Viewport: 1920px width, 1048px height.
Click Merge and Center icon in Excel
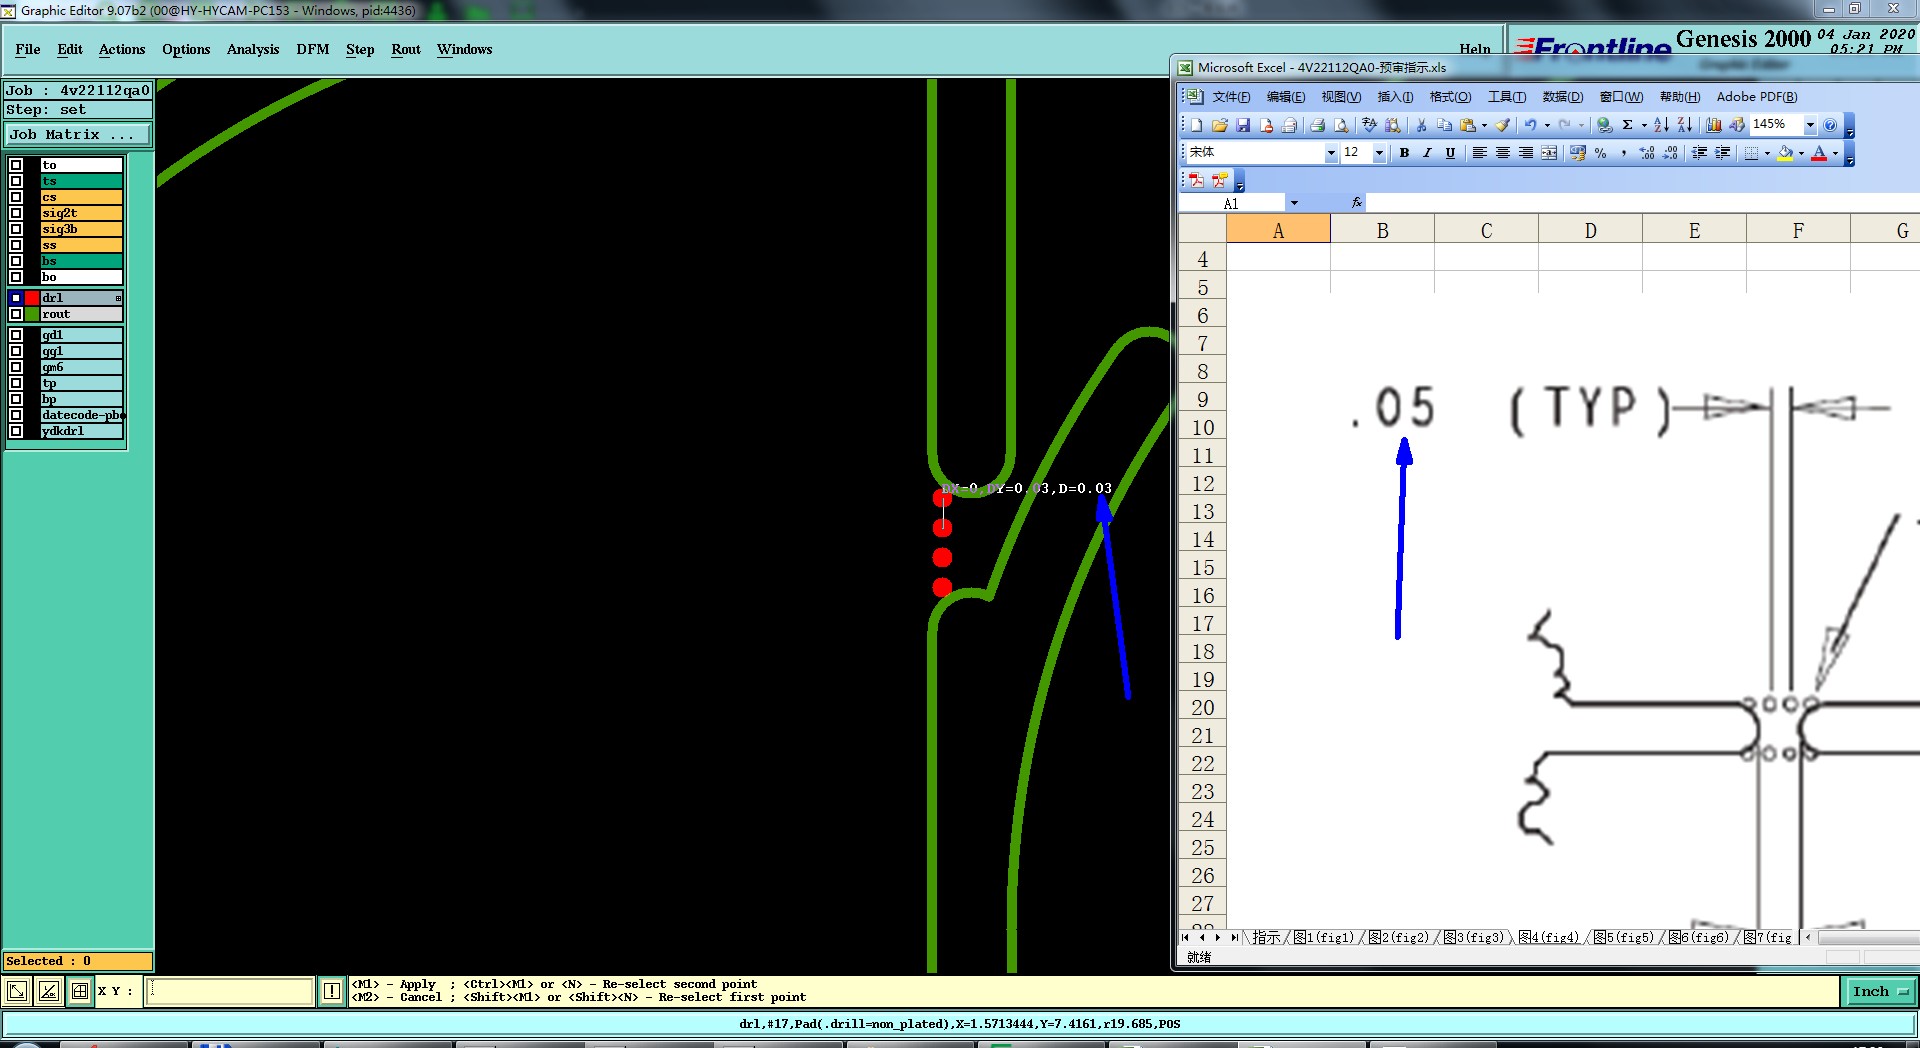tap(1549, 153)
